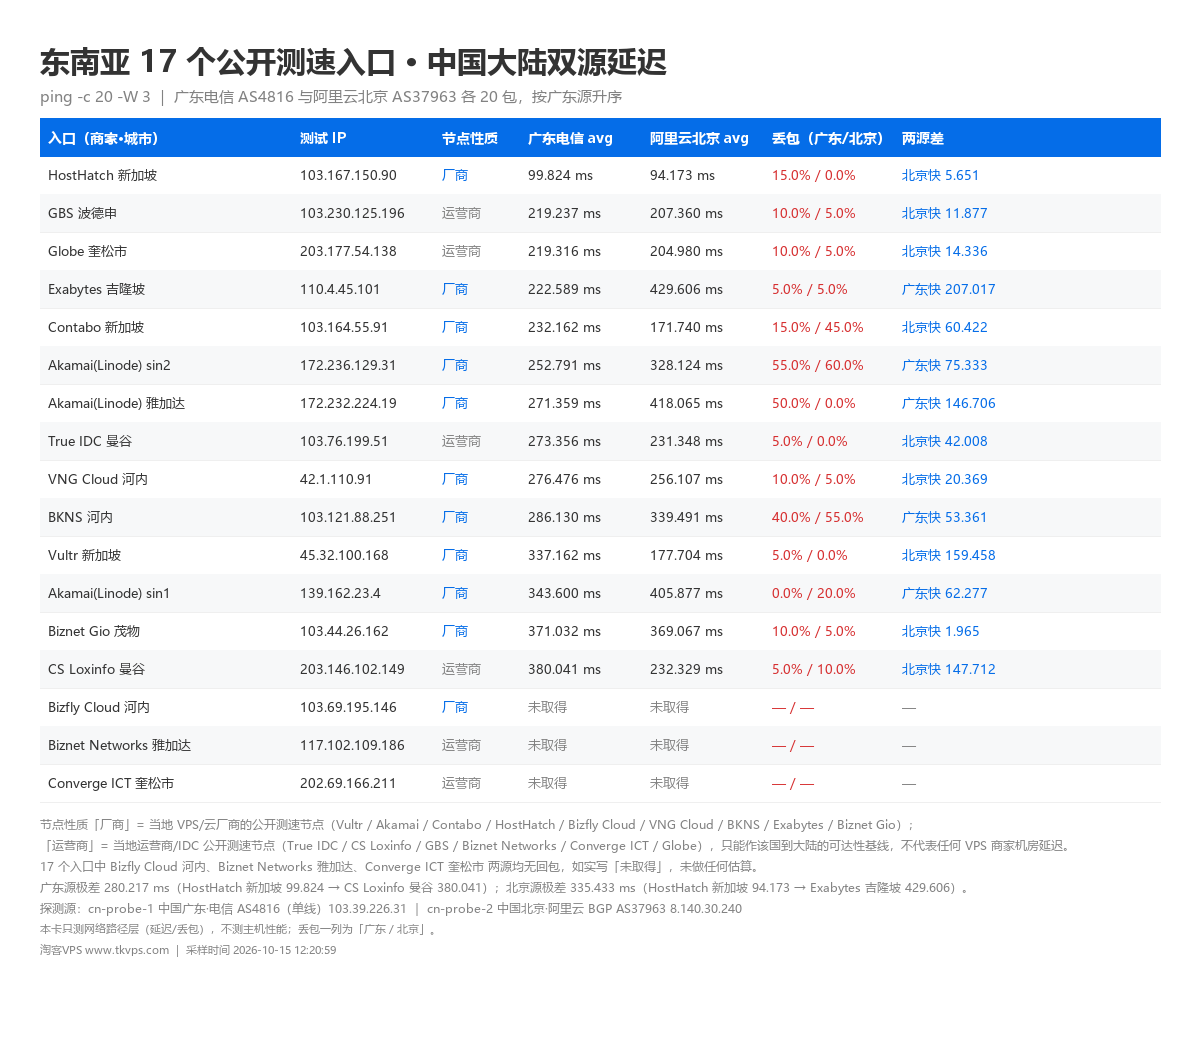Select the VNG Cloud 河内 entry name
This screenshot has width=1200, height=1062.
(x=98, y=479)
